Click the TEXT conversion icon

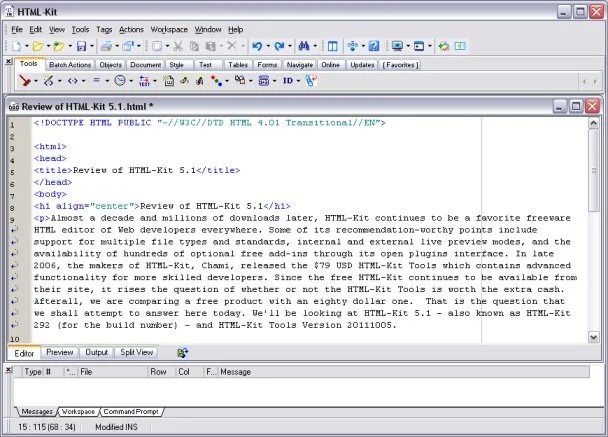pos(144,81)
